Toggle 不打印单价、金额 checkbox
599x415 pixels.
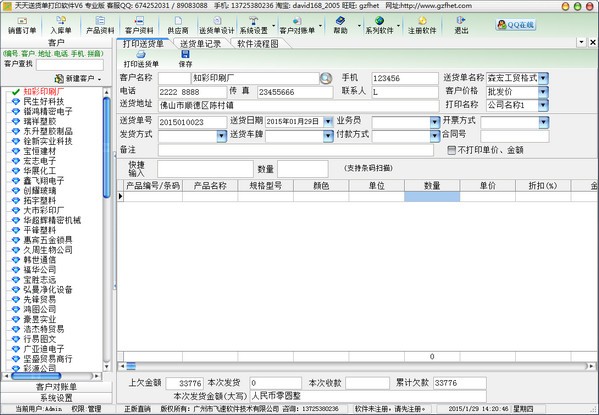451,150
